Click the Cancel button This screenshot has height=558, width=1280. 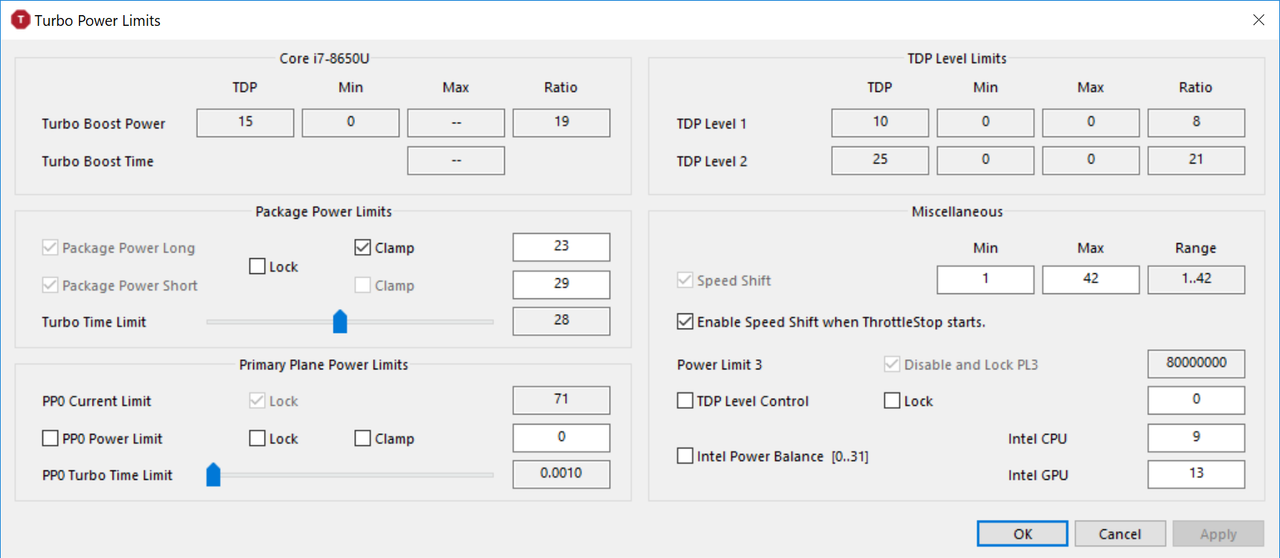pyautogui.click(x=1120, y=534)
